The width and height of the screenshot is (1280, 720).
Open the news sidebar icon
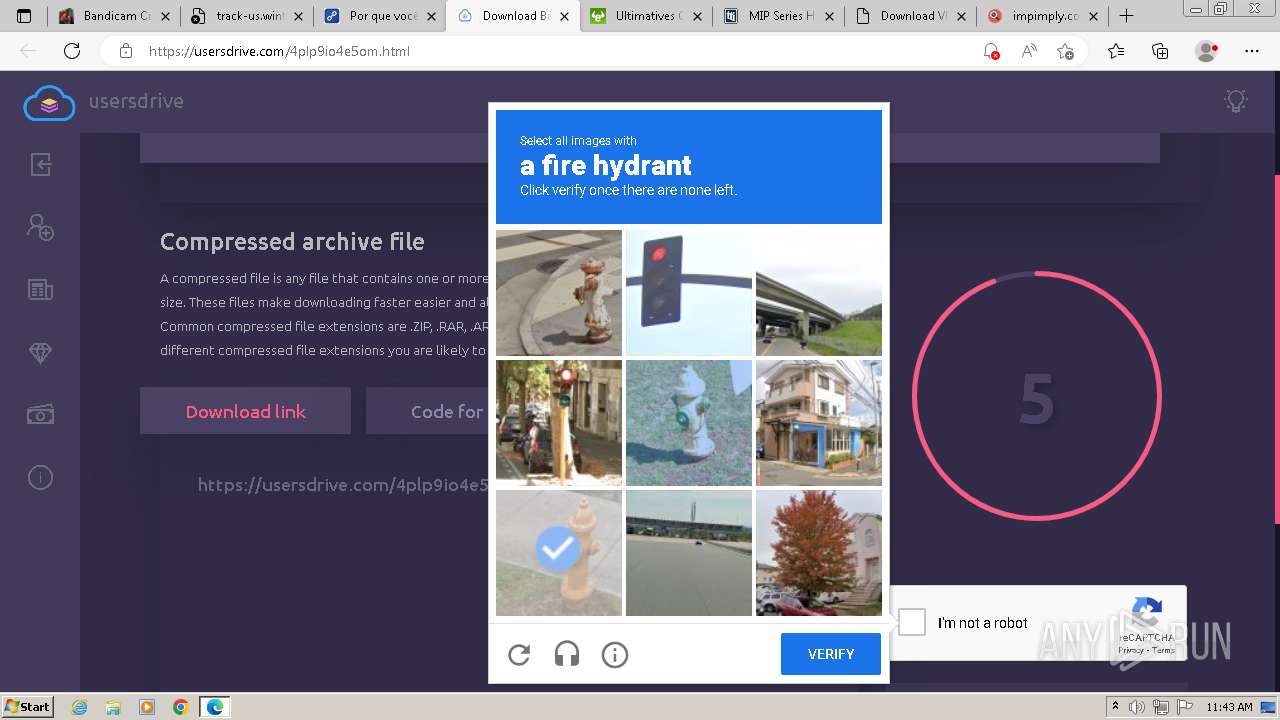click(x=40, y=290)
